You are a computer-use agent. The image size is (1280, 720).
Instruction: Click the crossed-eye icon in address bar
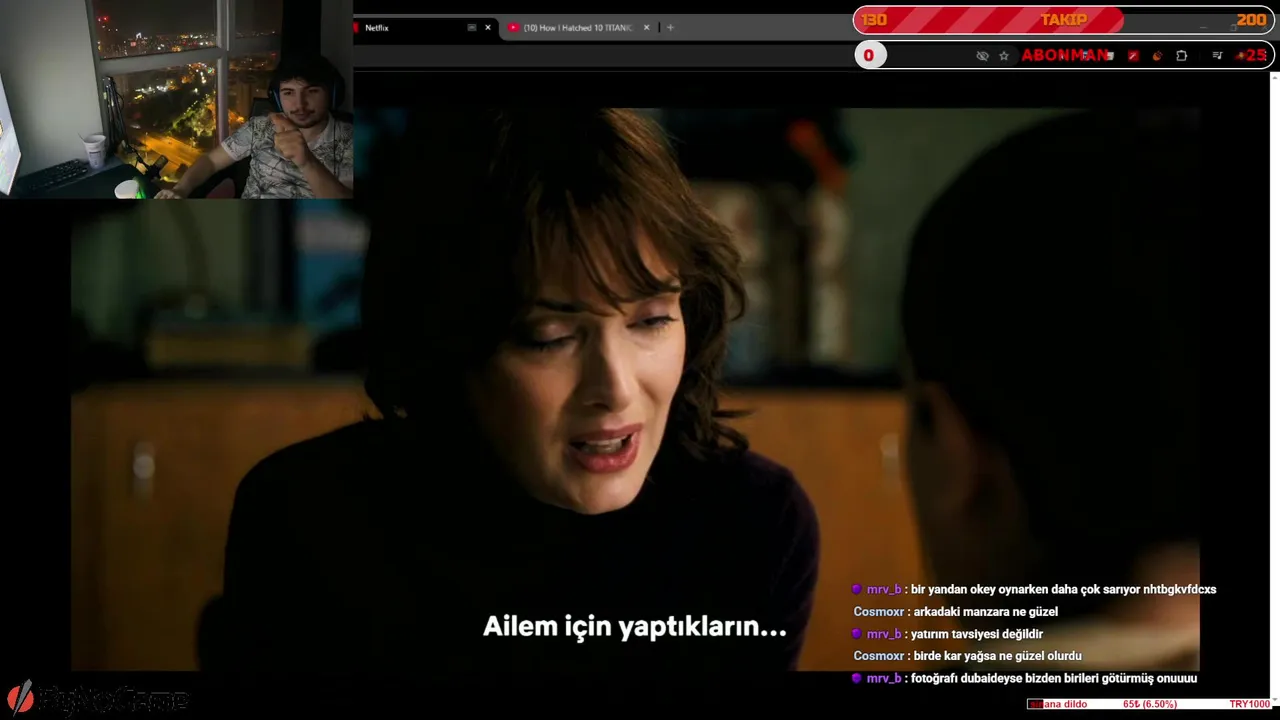[982, 56]
